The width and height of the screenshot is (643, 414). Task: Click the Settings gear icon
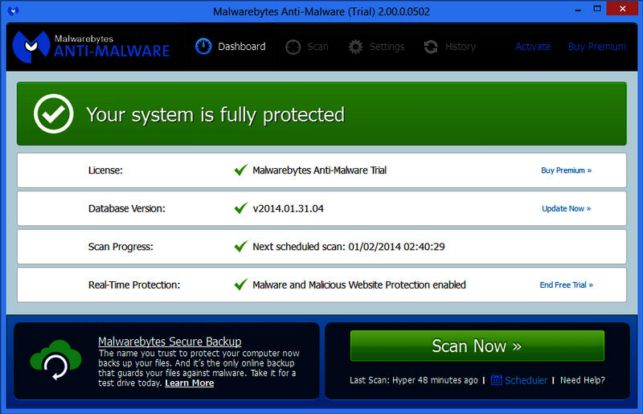[x=356, y=47]
